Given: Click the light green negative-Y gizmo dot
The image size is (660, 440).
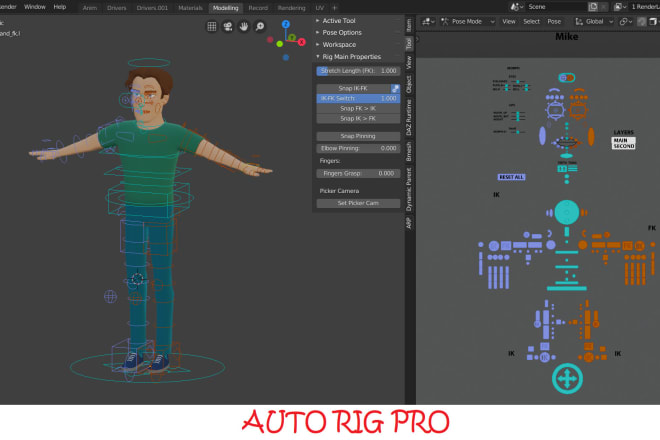Looking at the screenshot, I should pyautogui.click(x=279, y=44).
